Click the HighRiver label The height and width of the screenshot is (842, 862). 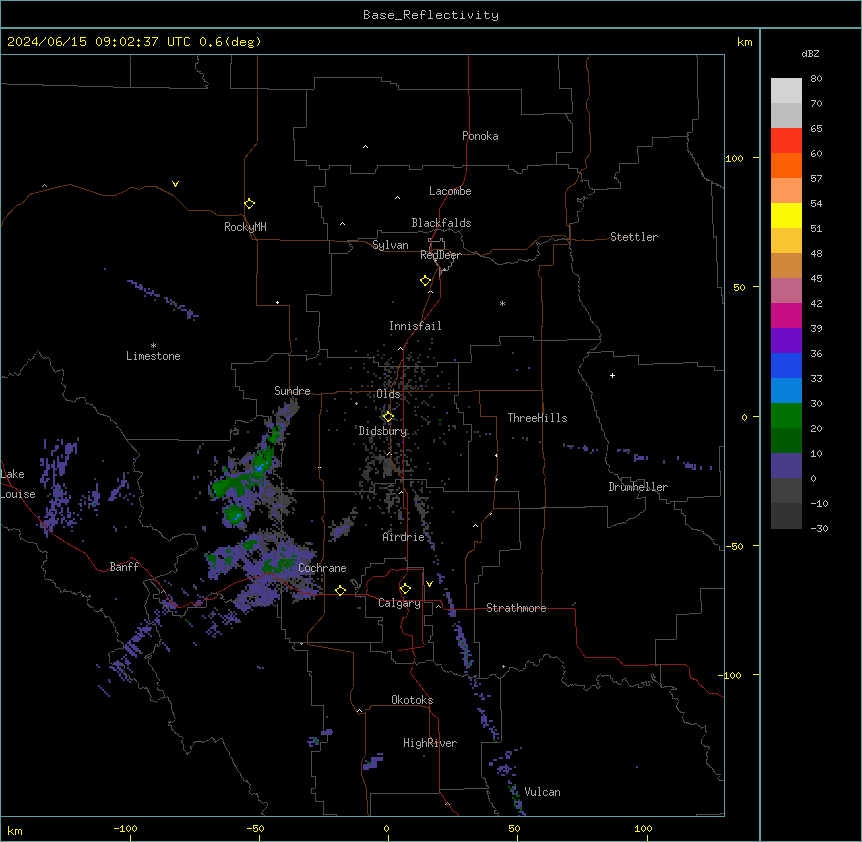pyautogui.click(x=430, y=743)
